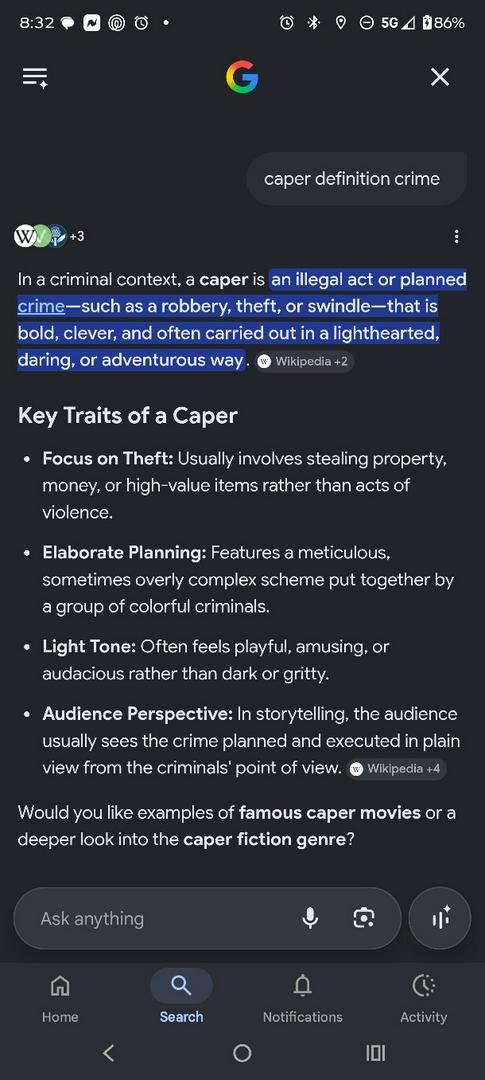Tap the caper definition crime query bubble

coord(356,179)
